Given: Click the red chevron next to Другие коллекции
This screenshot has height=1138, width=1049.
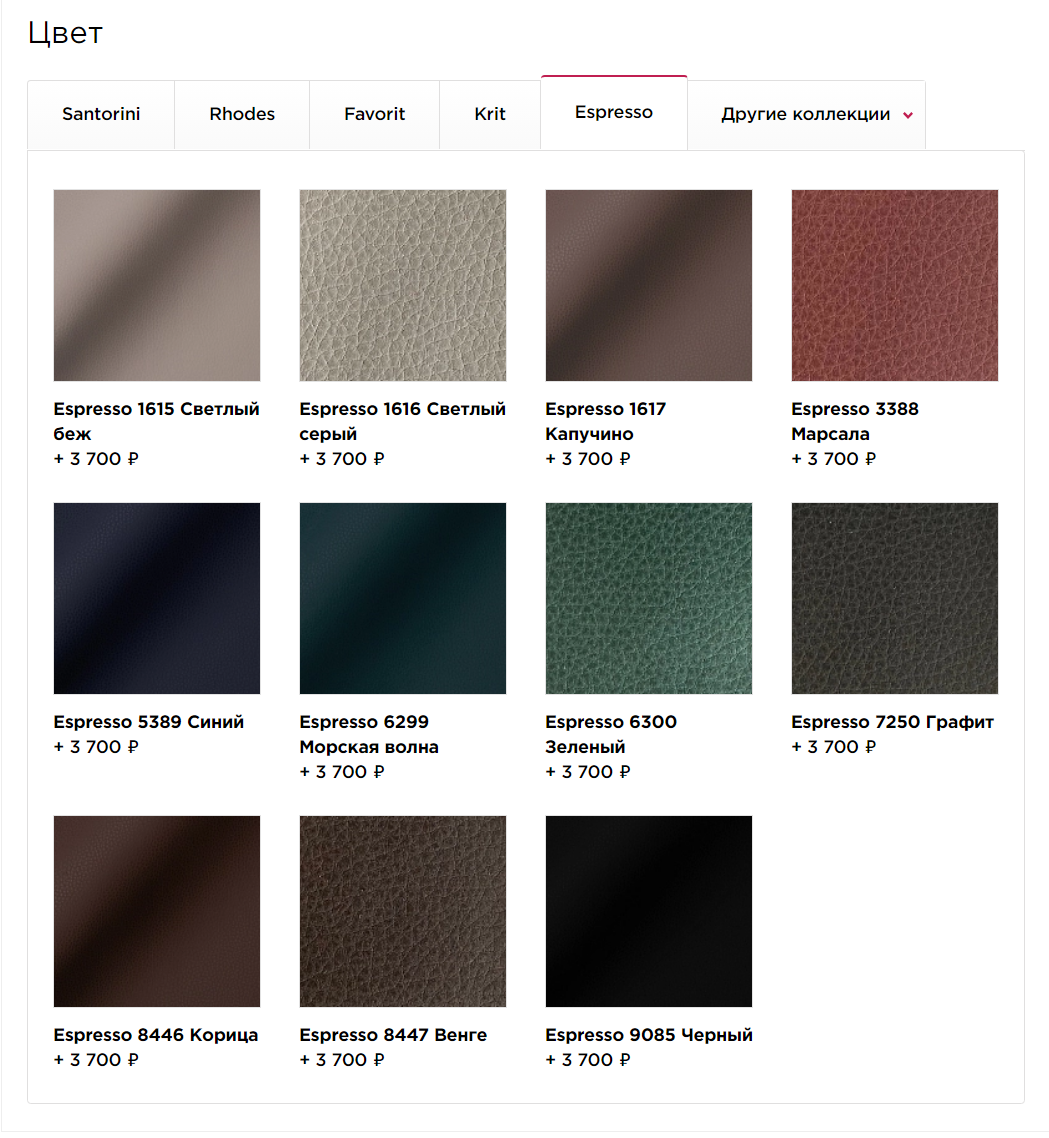Looking at the screenshot, I should [x=907, y=115].
